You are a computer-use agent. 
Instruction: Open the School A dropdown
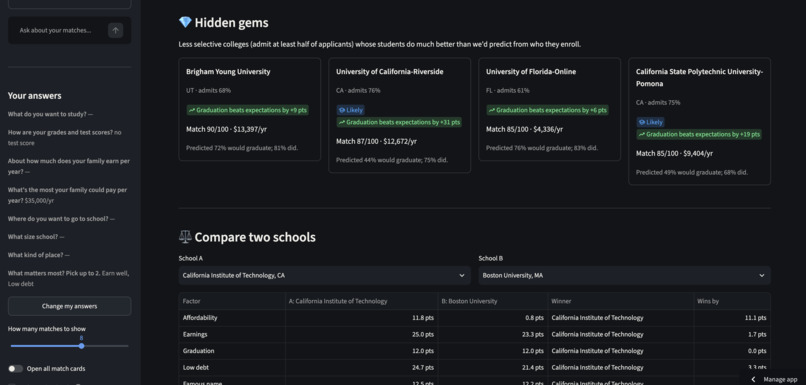[324, 276]
